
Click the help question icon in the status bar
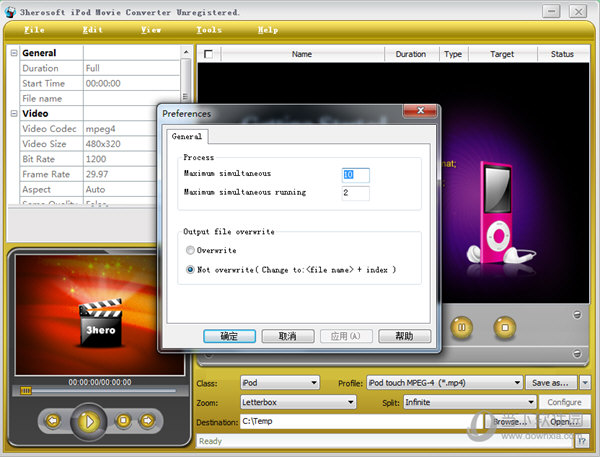[582, 441]
